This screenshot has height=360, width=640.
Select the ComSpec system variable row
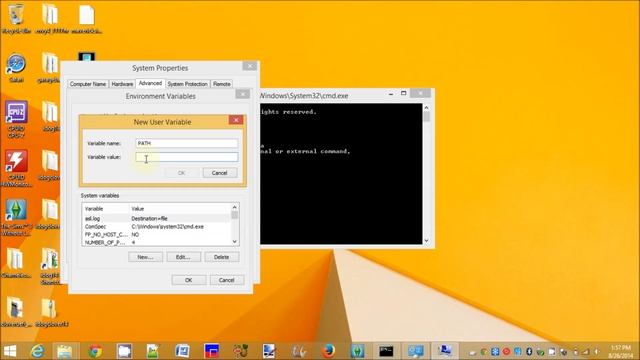156,227
